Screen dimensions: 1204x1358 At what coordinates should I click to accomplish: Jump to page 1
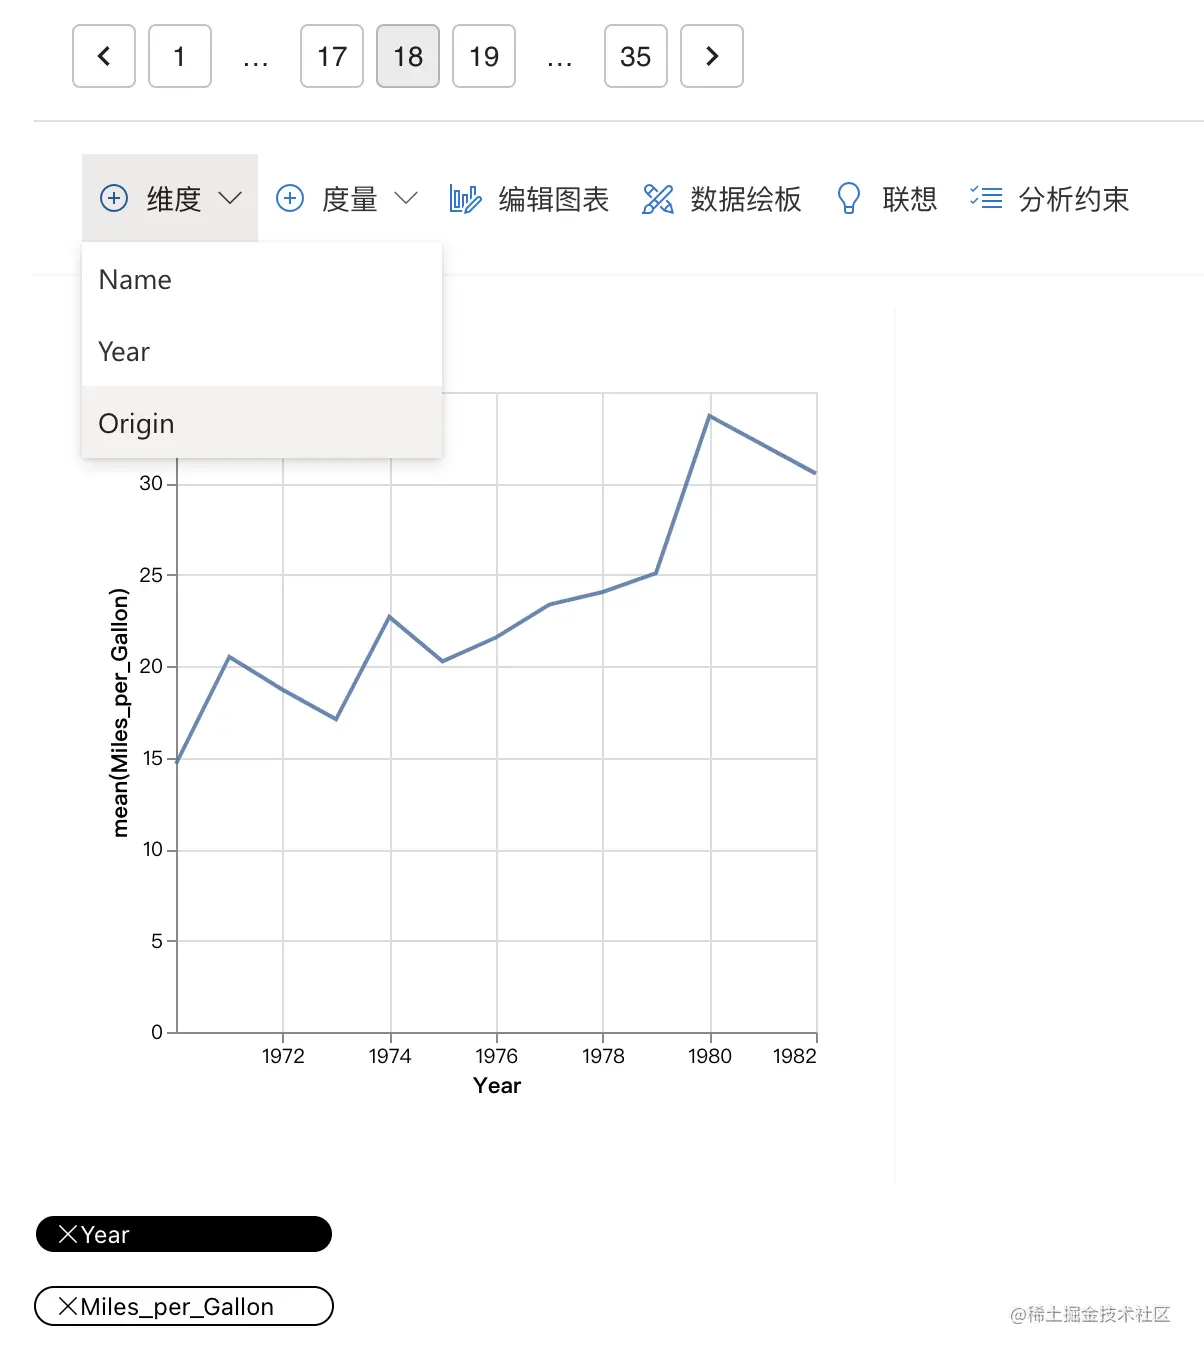tap(180, 56)
